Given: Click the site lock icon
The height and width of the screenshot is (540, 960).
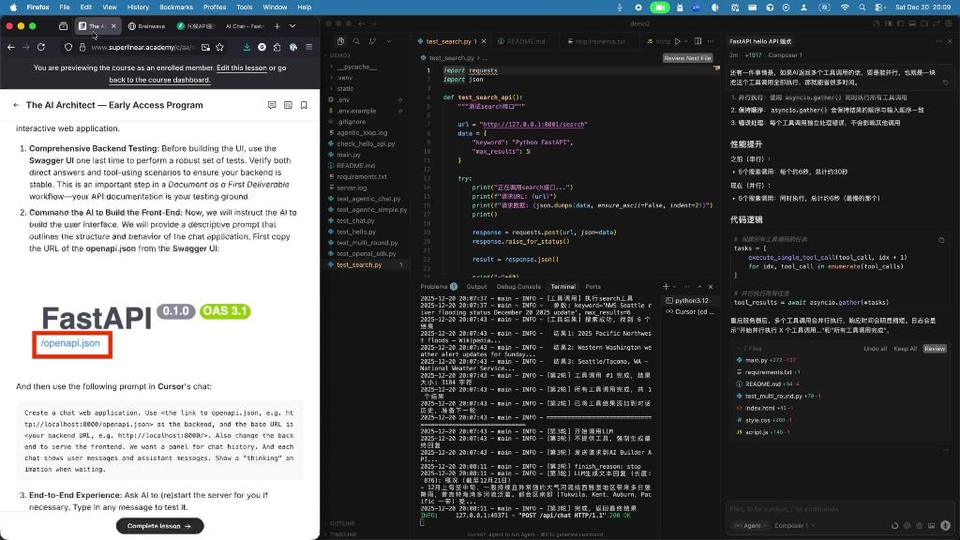Looking at the screenshot, I should point(82,47).
